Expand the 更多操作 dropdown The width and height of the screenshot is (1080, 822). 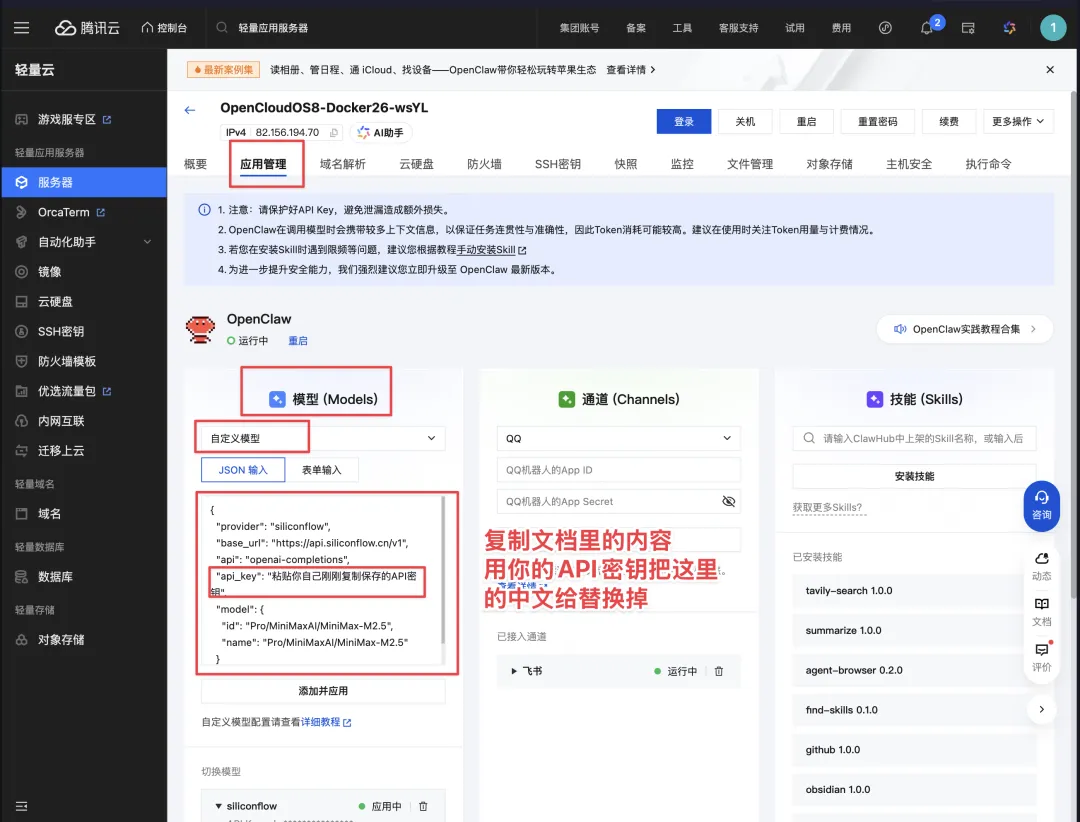coord(1017,121)
